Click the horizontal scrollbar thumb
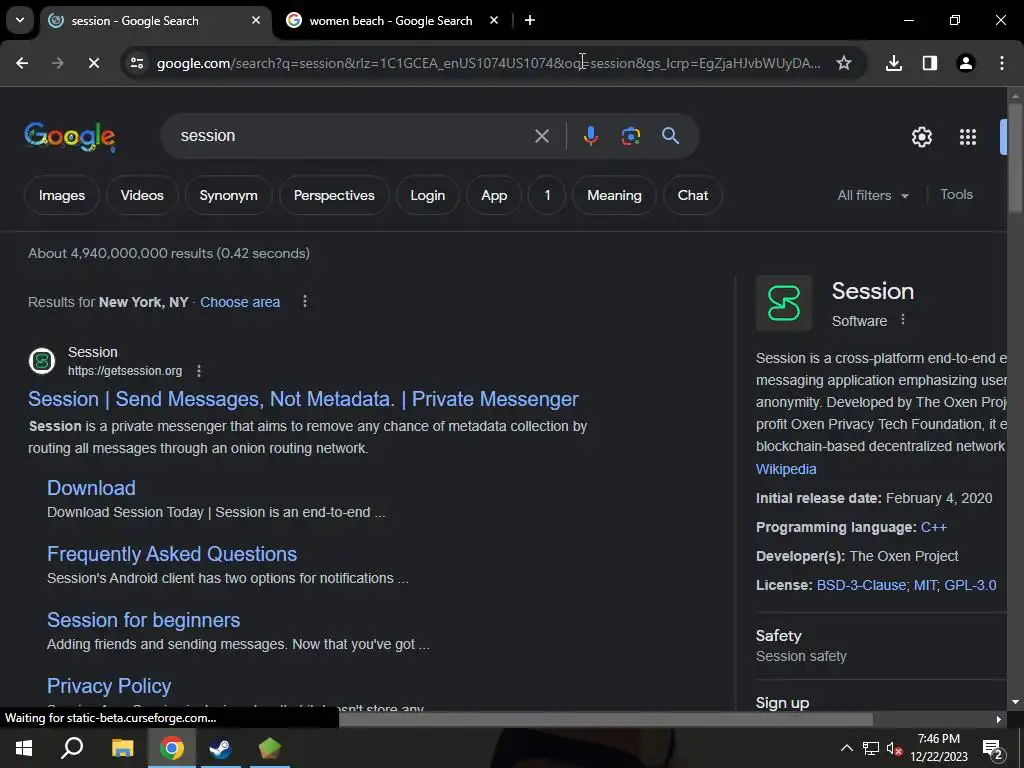1024x768 pixels. [605, 719]
